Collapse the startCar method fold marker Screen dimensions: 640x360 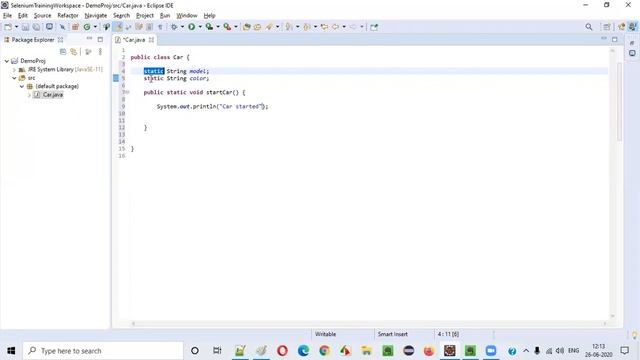(127, 92)
